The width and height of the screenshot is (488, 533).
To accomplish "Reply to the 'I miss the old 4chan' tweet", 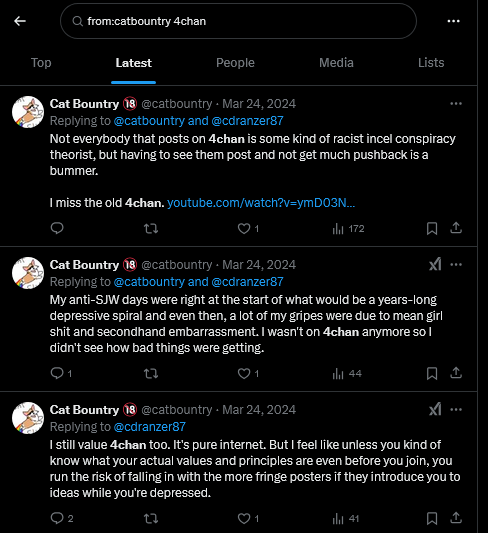I will (57, 228).
